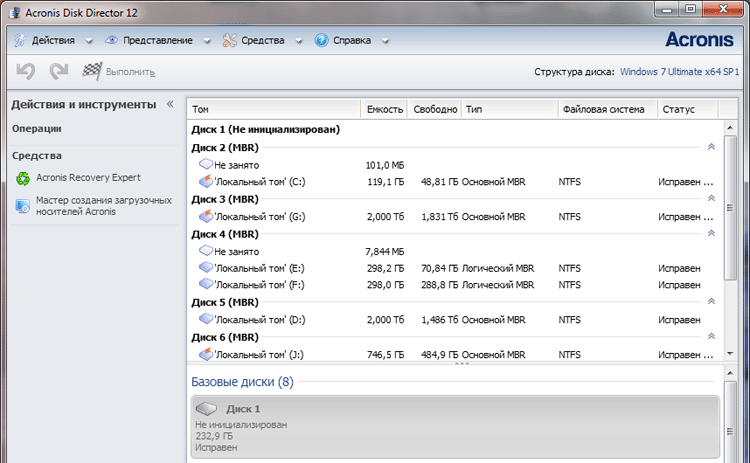
Task: Collapse the Действия и инструменты side panel
Action: 170,104
